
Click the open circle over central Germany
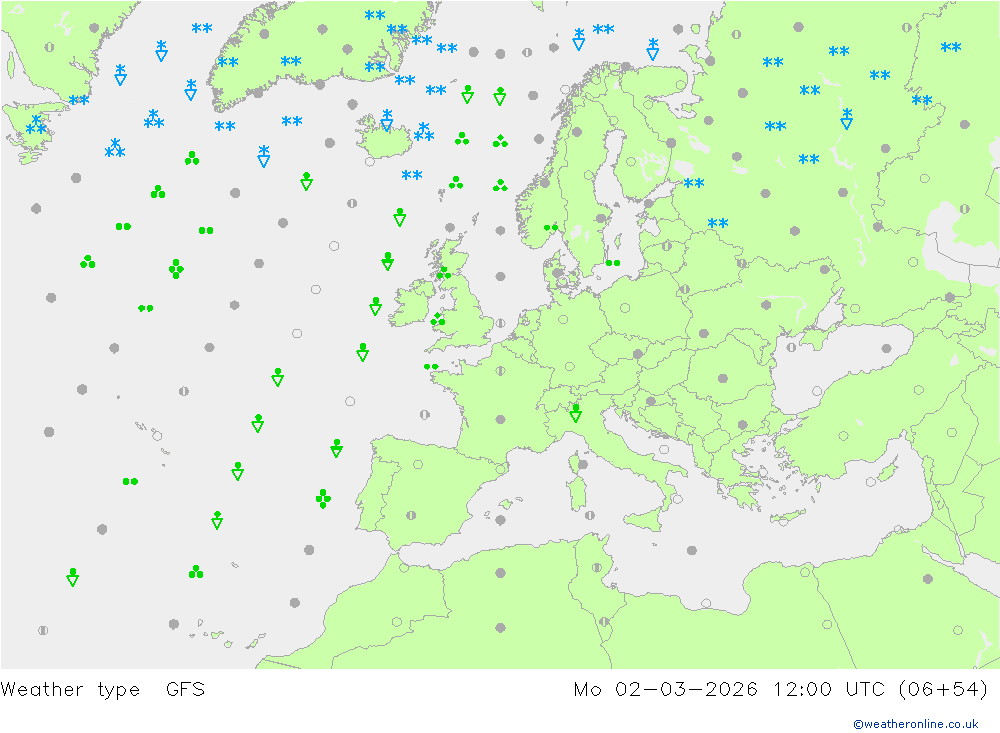pyautogui.click(x=563, y=320)
